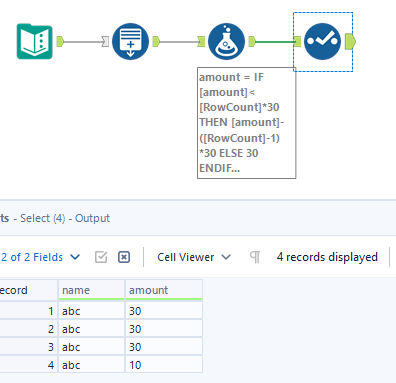Click output anchor of Select tool
Viewport: 396px width, 383px height.
click(350, 41)
